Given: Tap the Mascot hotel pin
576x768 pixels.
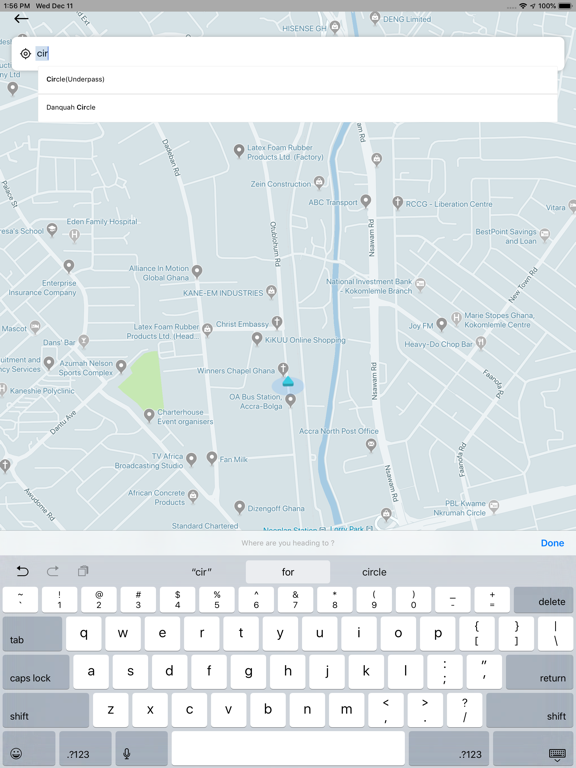Looking at the screenshot, I should pos(35,327).
